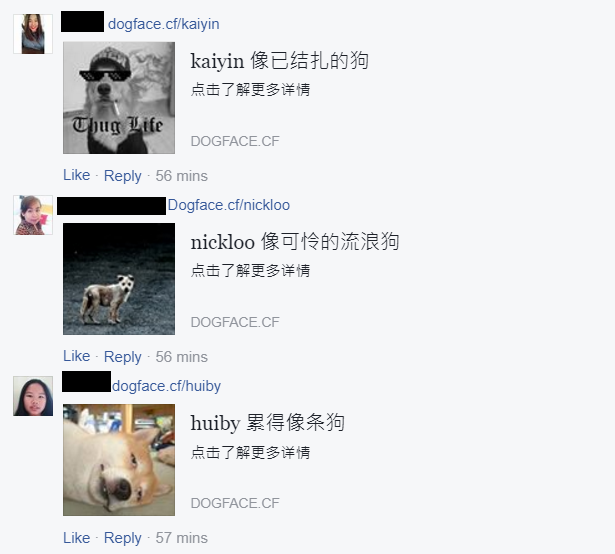Open the dogface.cf/kaiyin link

tap(164, 24)
